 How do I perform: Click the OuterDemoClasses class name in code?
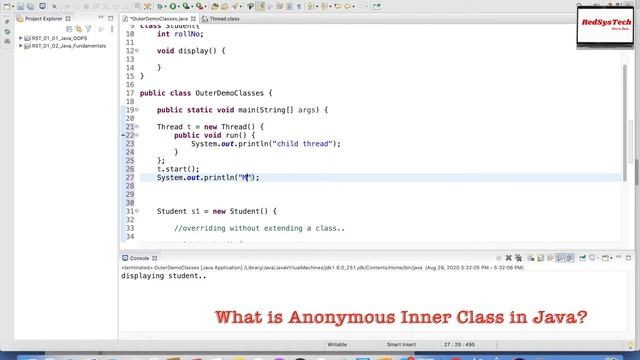[x=229, y=93]
